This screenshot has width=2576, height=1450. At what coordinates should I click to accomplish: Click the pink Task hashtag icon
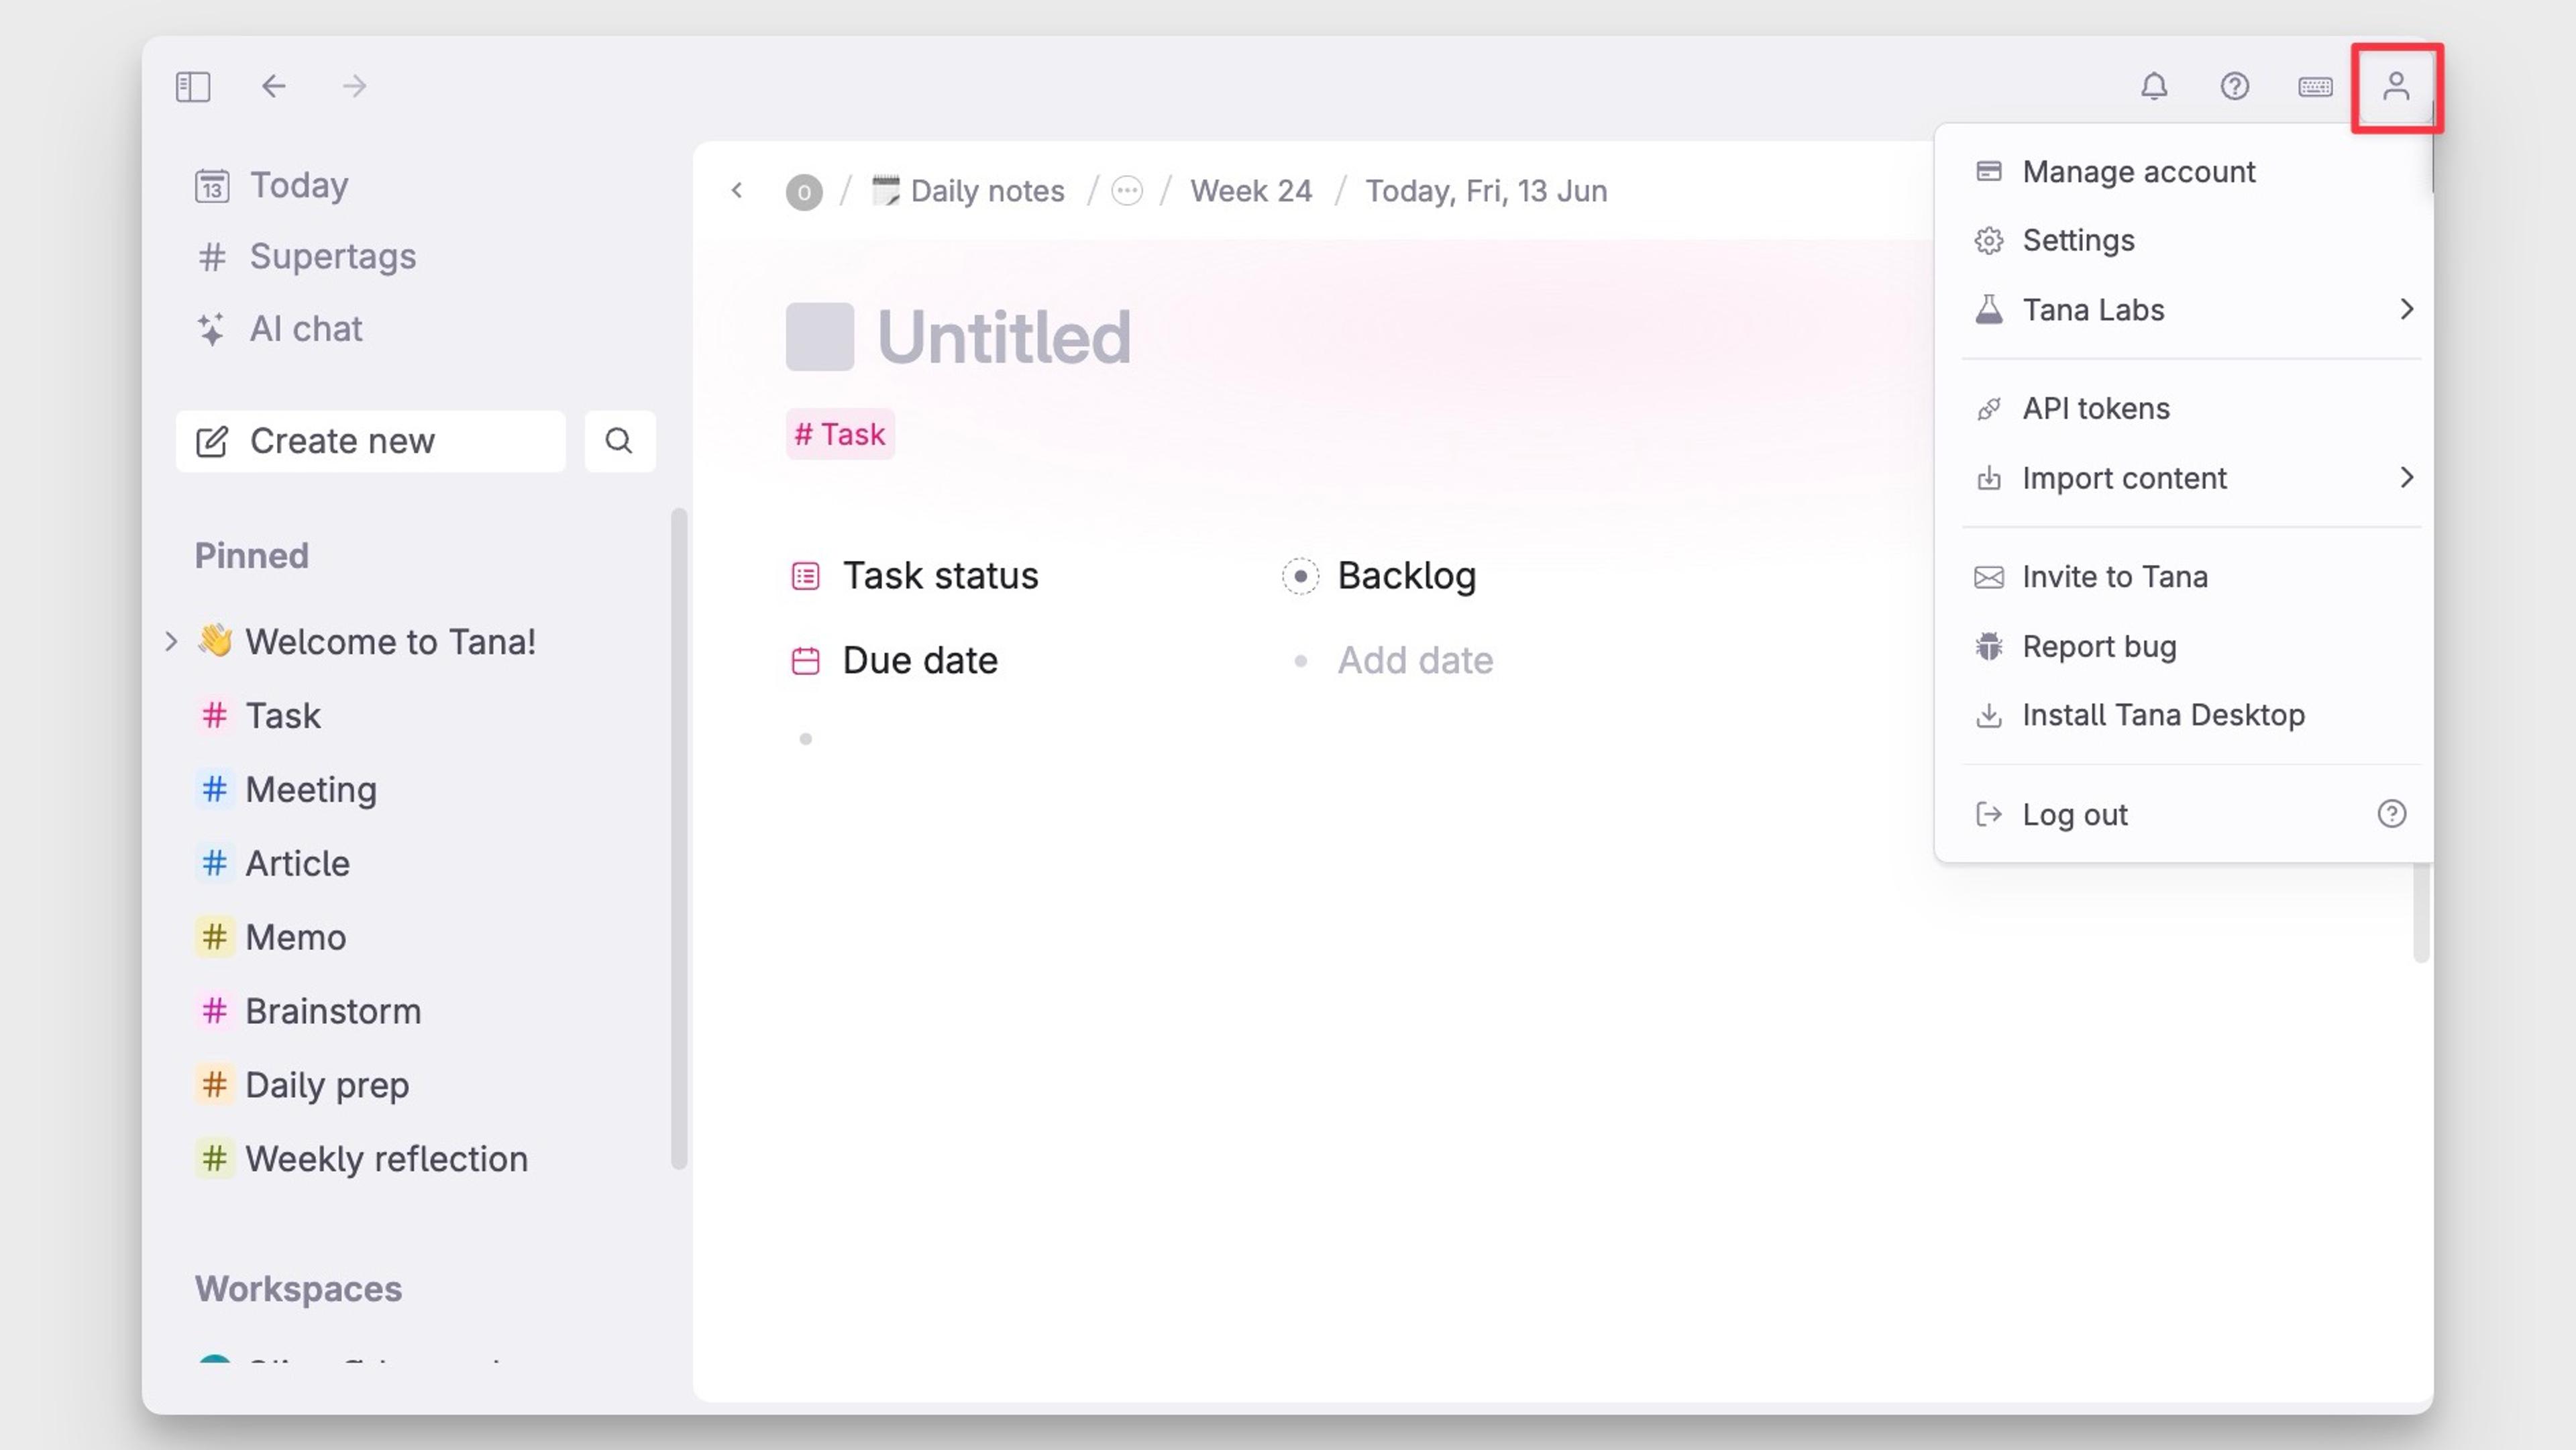(x=214, y=716)
